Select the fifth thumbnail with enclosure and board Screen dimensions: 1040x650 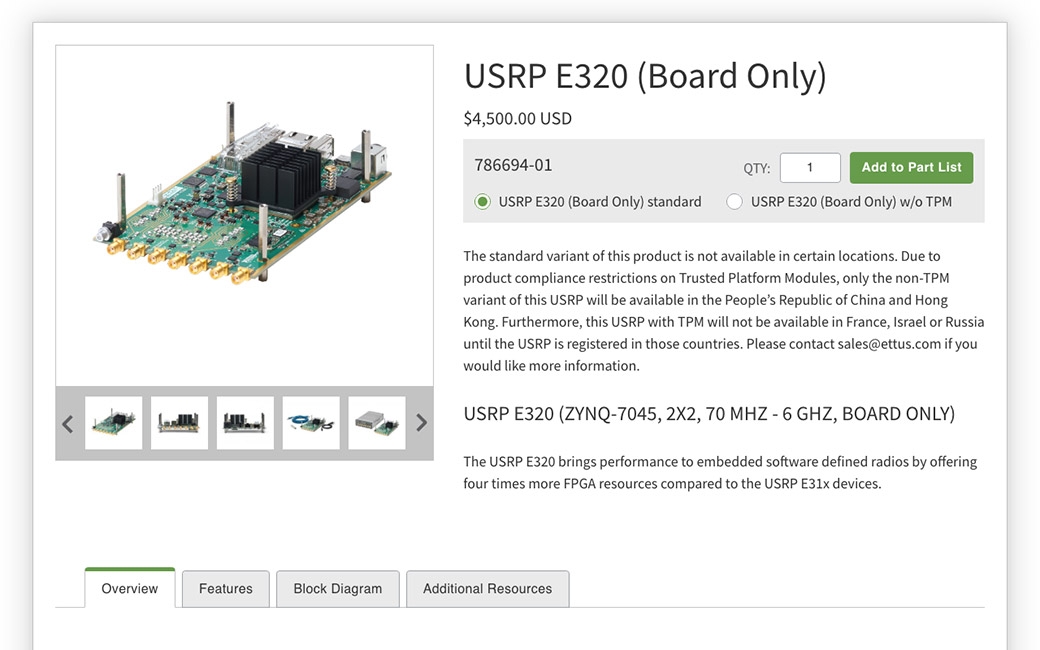point(376,423)
